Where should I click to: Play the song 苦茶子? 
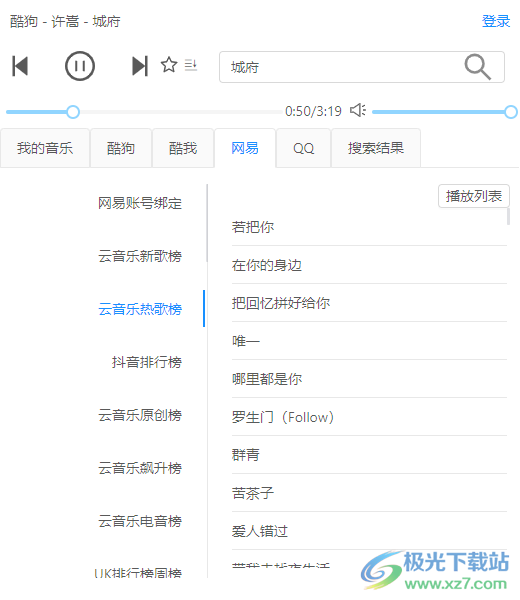pos(369,493)
